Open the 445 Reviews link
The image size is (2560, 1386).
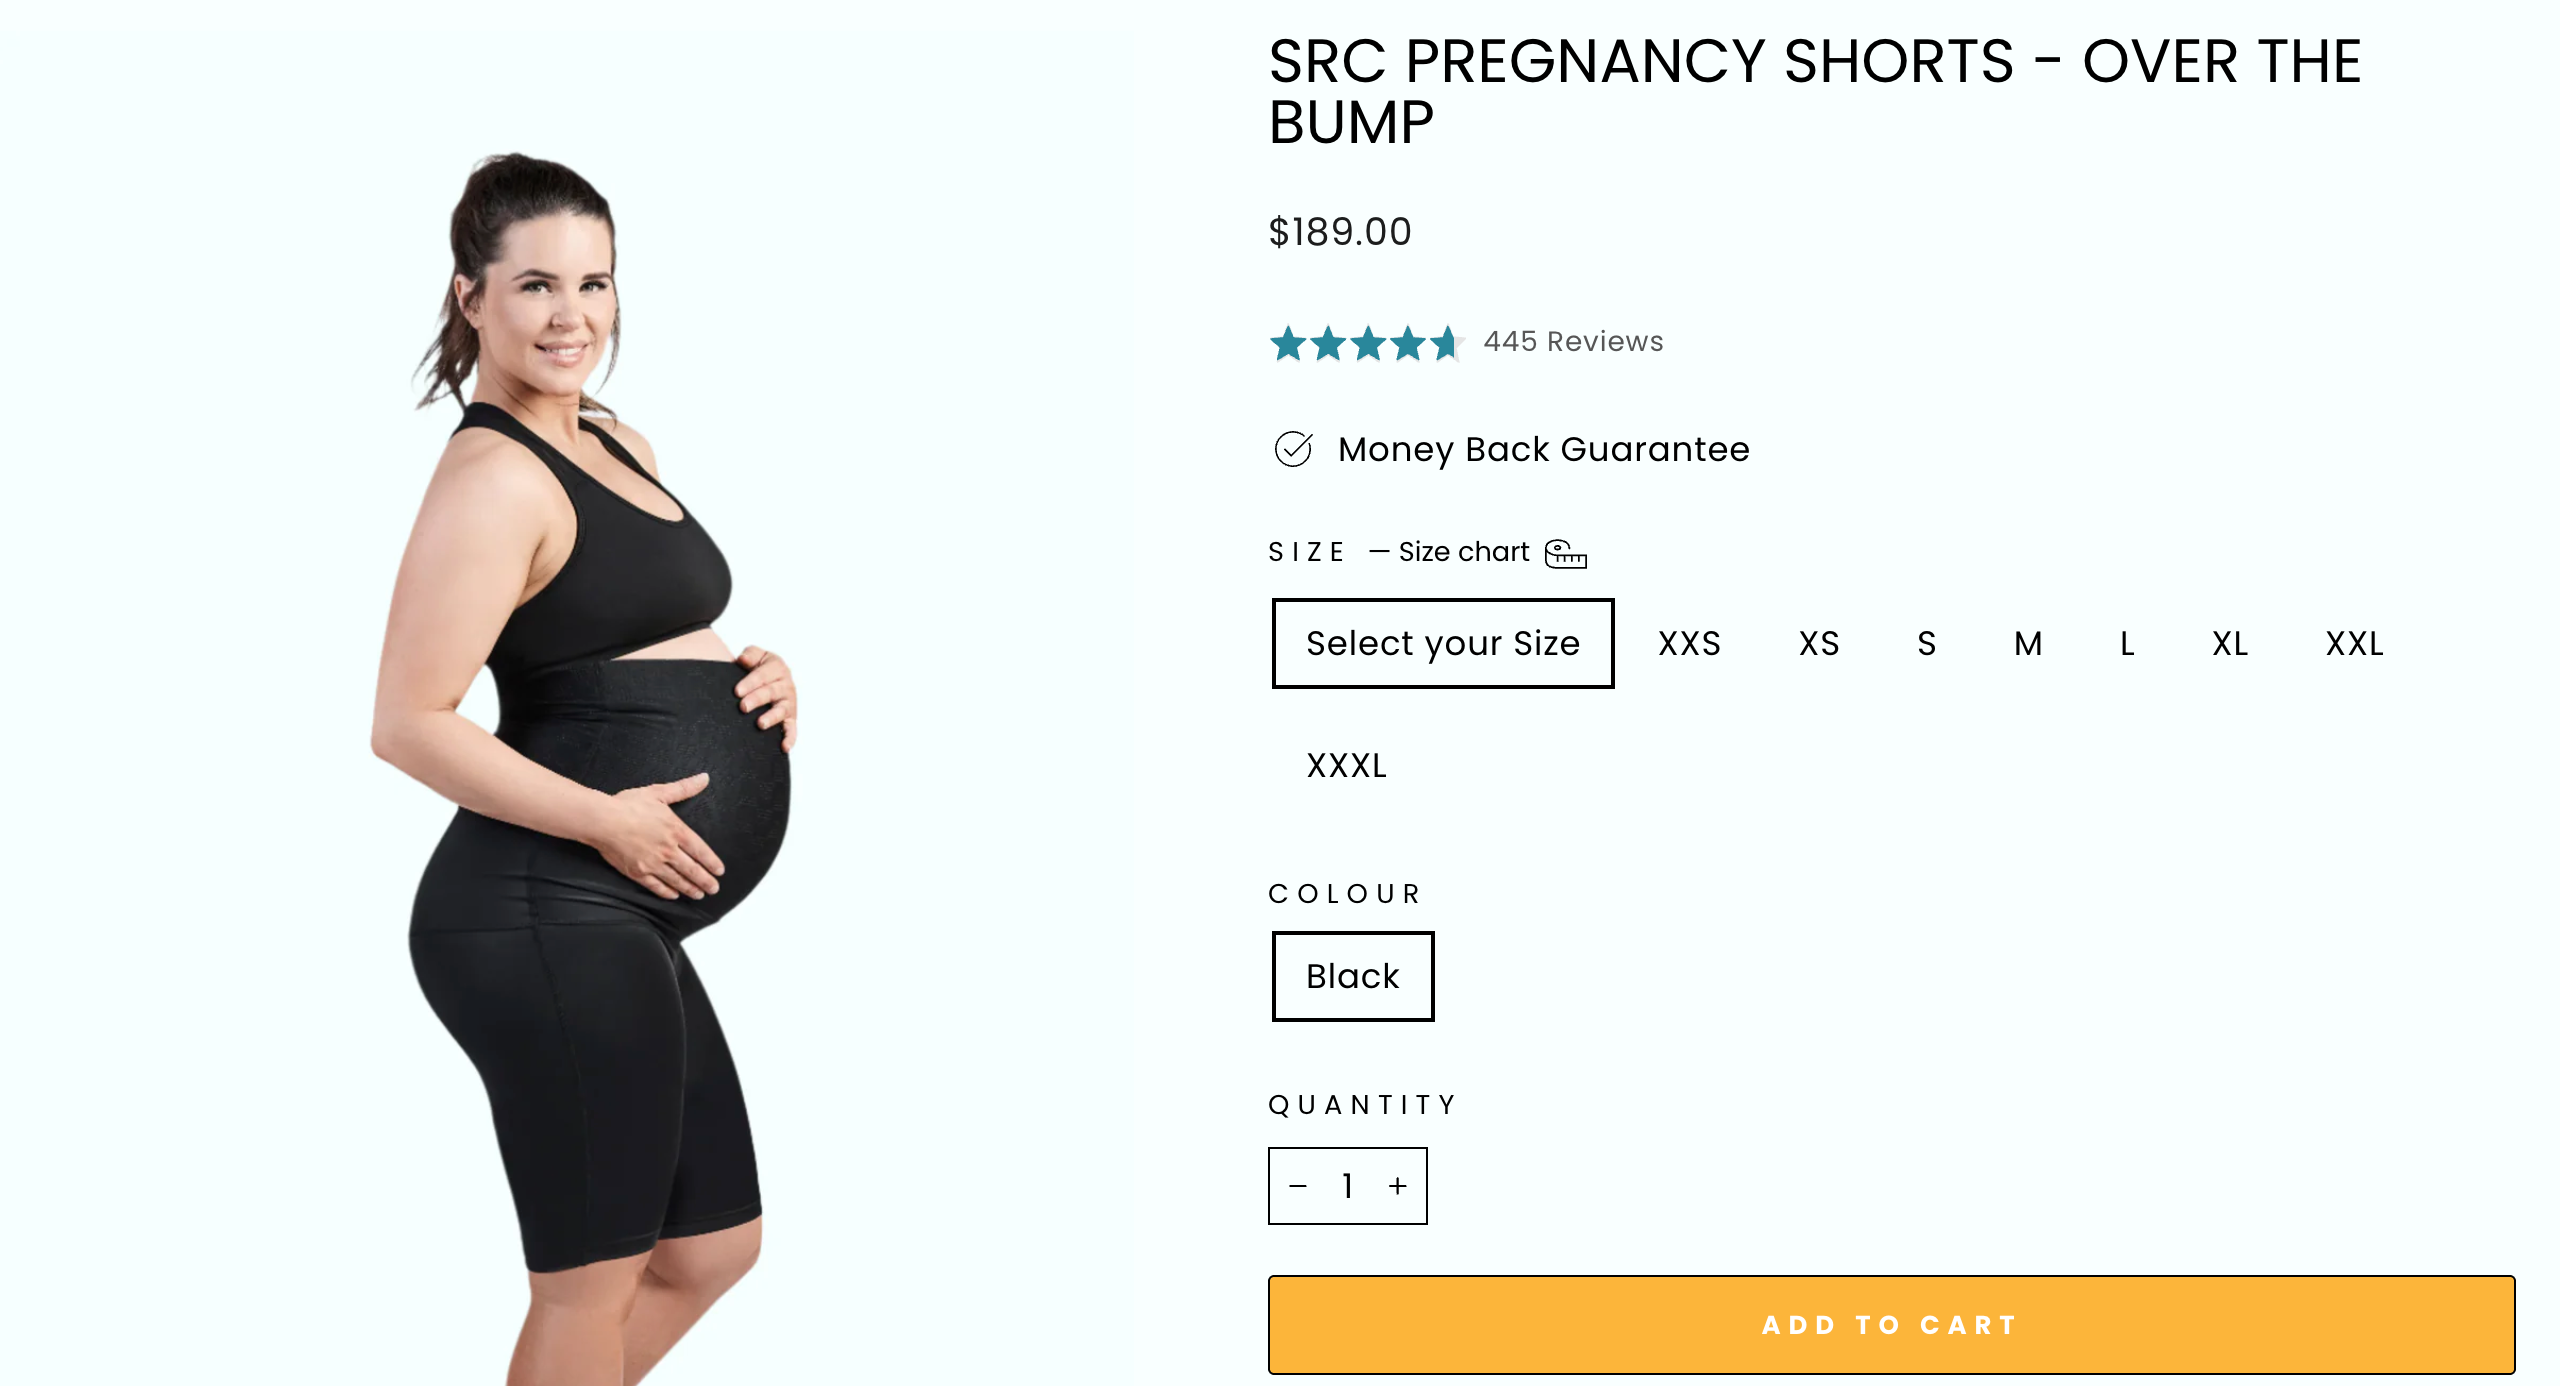[1573, 342]
